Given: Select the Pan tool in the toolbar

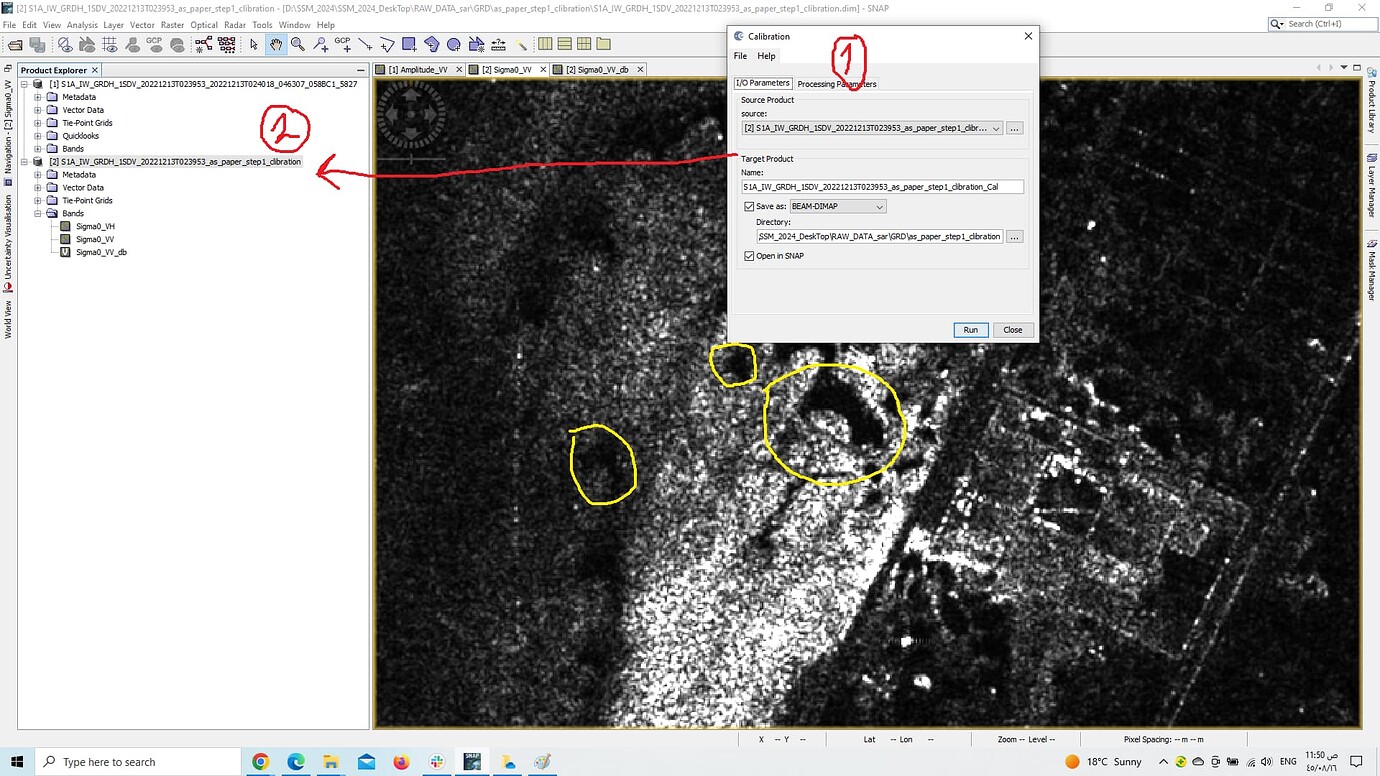Looking at the screenshot, I should pyautogui.click(x=277, y=44).
